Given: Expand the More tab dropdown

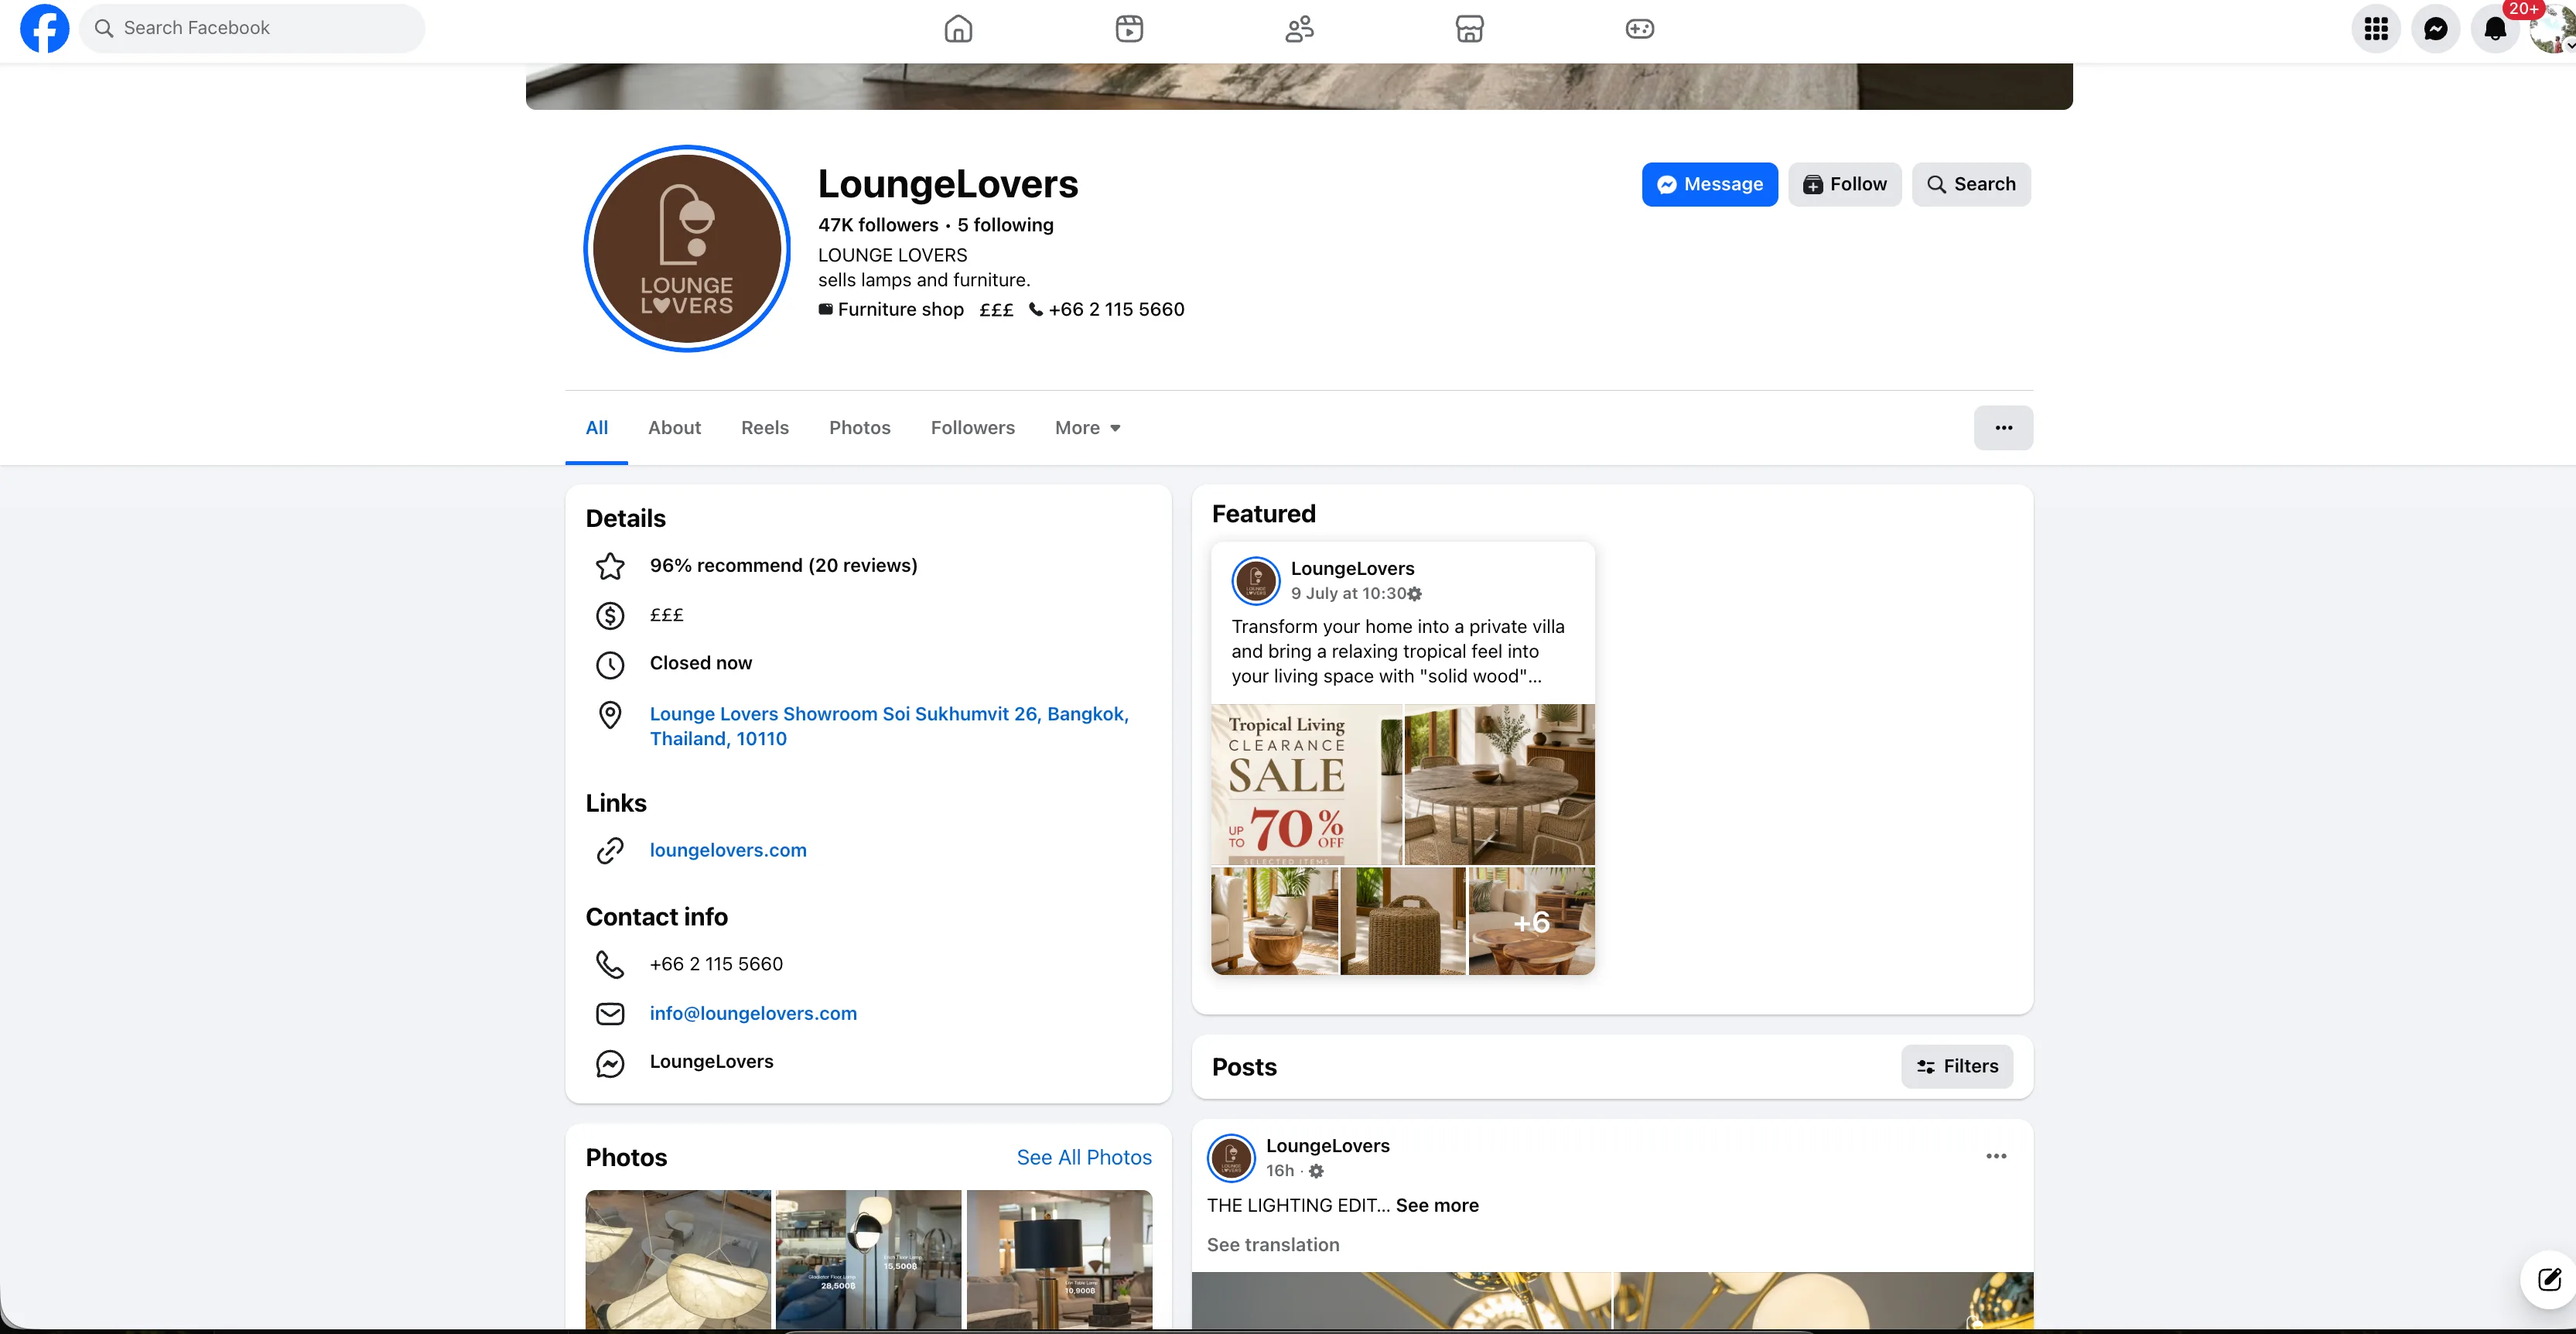Looking at the screenshot, I should point(1088,428).
